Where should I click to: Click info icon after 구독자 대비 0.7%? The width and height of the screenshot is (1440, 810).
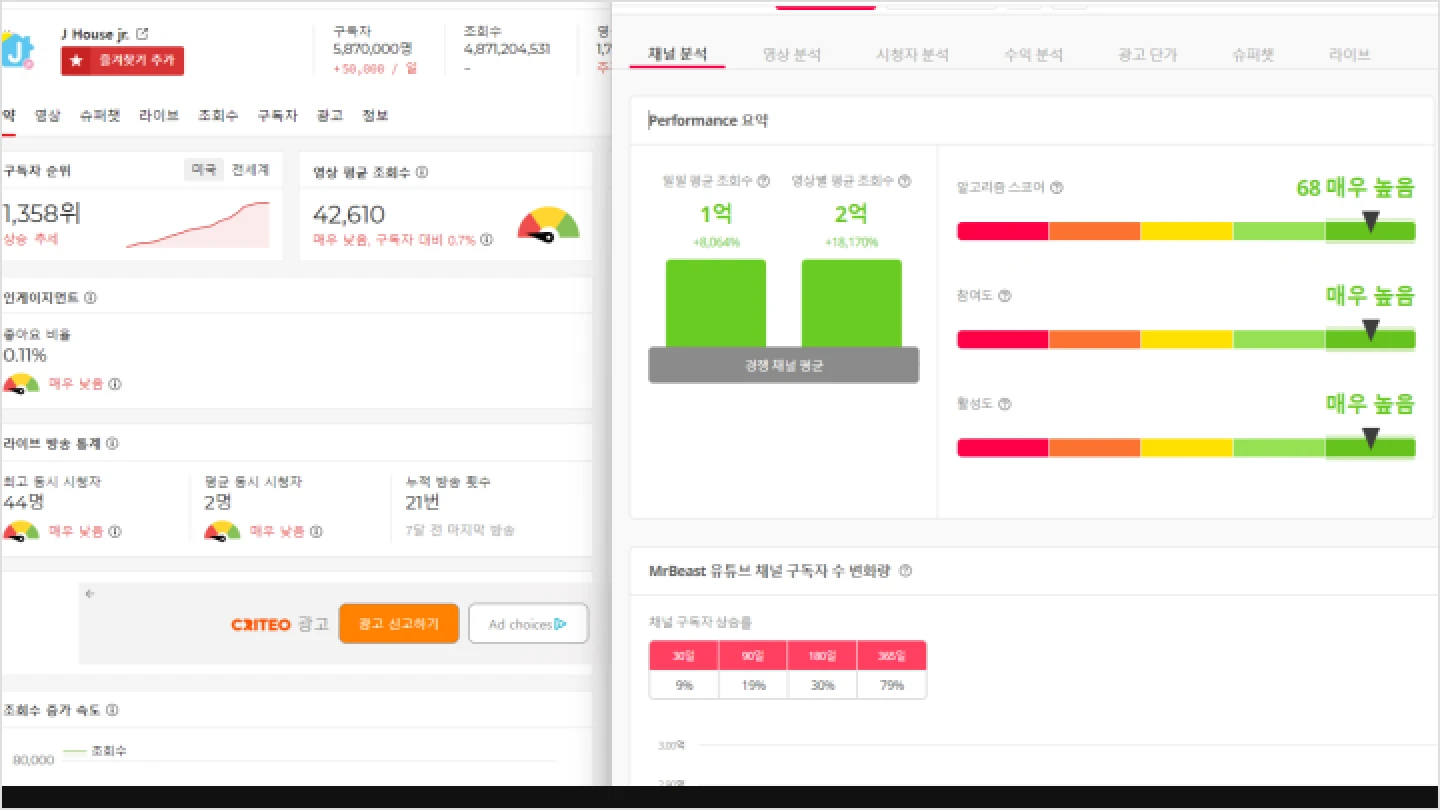coord(486,240)
